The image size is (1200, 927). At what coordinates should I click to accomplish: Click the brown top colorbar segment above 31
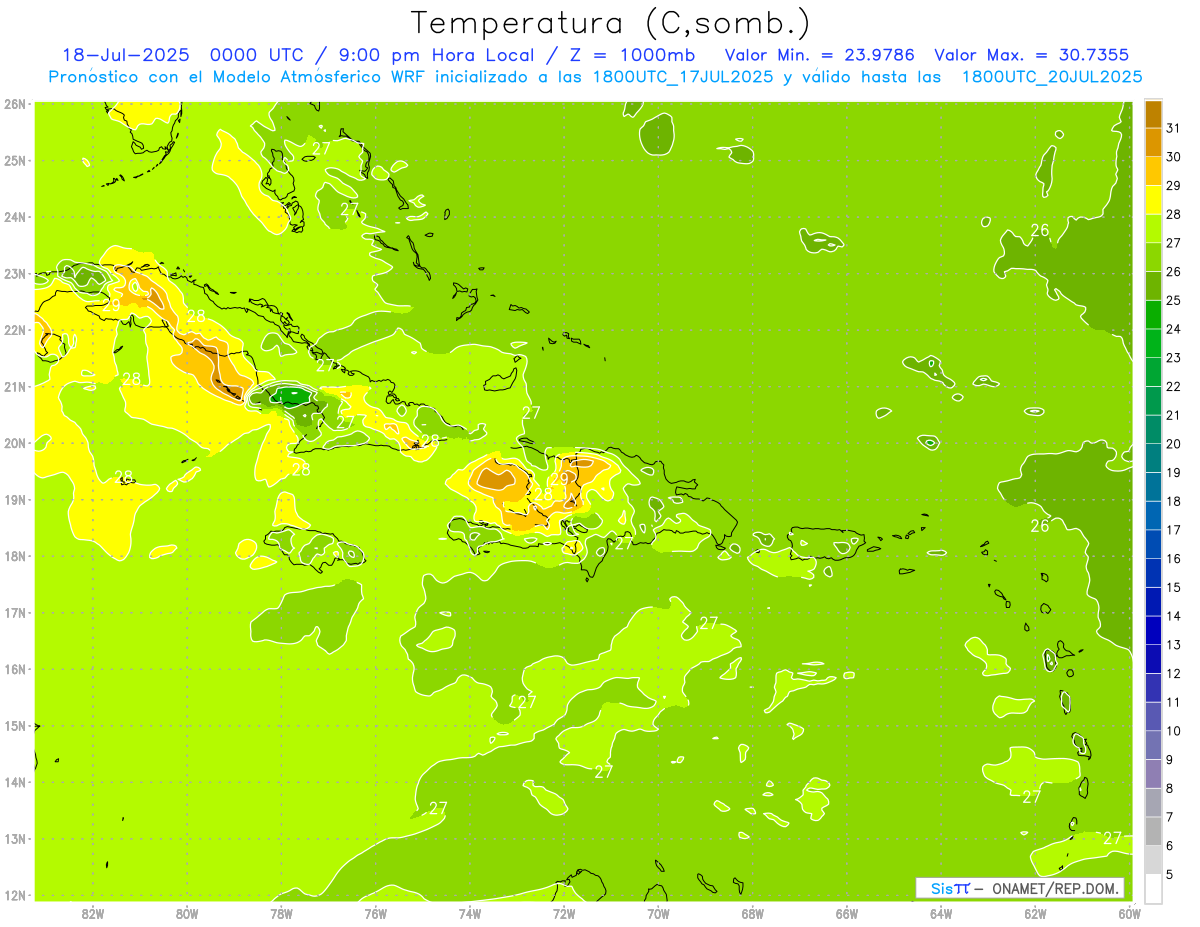(x=1153, y=114)
